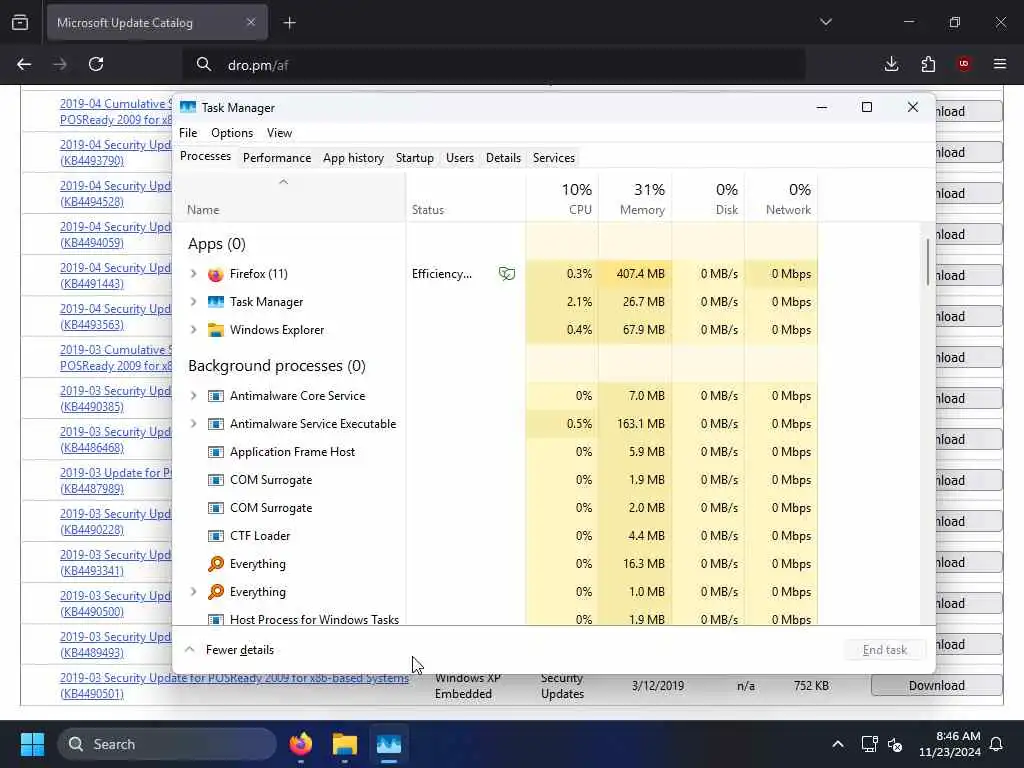Open the taskbar clock showing 8:46 AM
The image size is (1024, 768).
[950, 744]
